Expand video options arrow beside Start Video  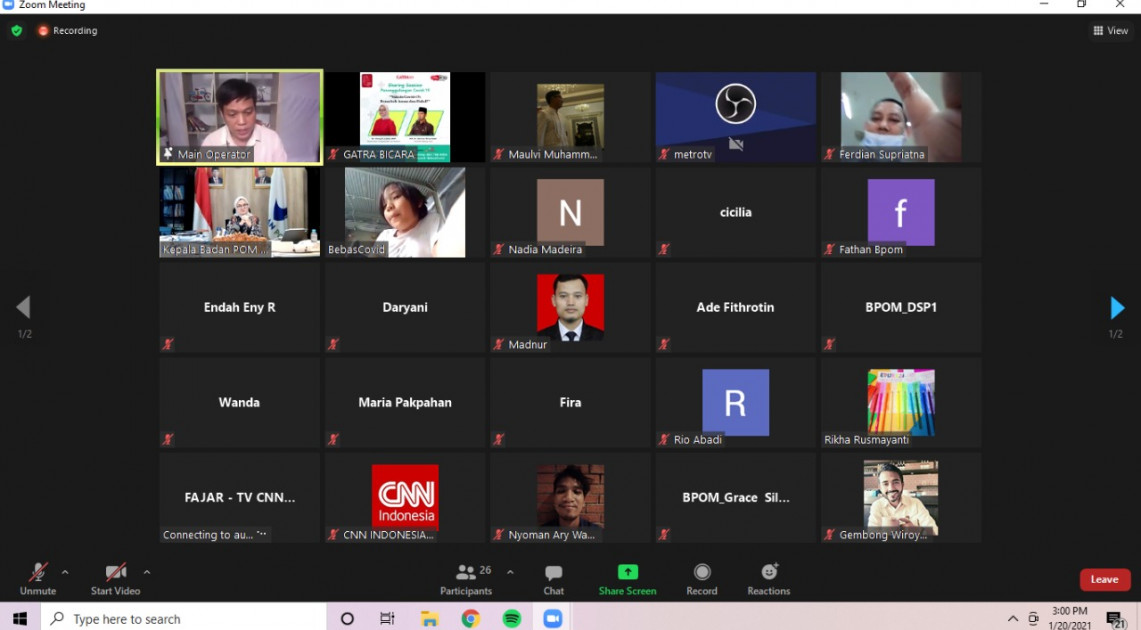(x=147, y=573)
